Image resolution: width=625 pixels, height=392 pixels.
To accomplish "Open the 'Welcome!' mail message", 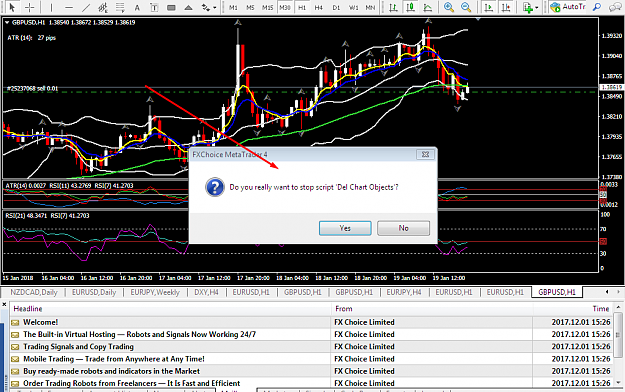I will pyautogui.click(x=311, y=322).
